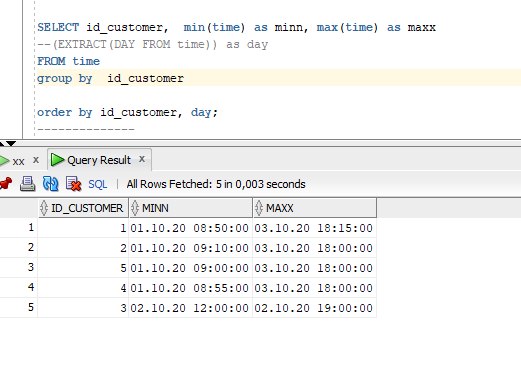
Task: Show the SQL statement link
Action: (97, 184)
